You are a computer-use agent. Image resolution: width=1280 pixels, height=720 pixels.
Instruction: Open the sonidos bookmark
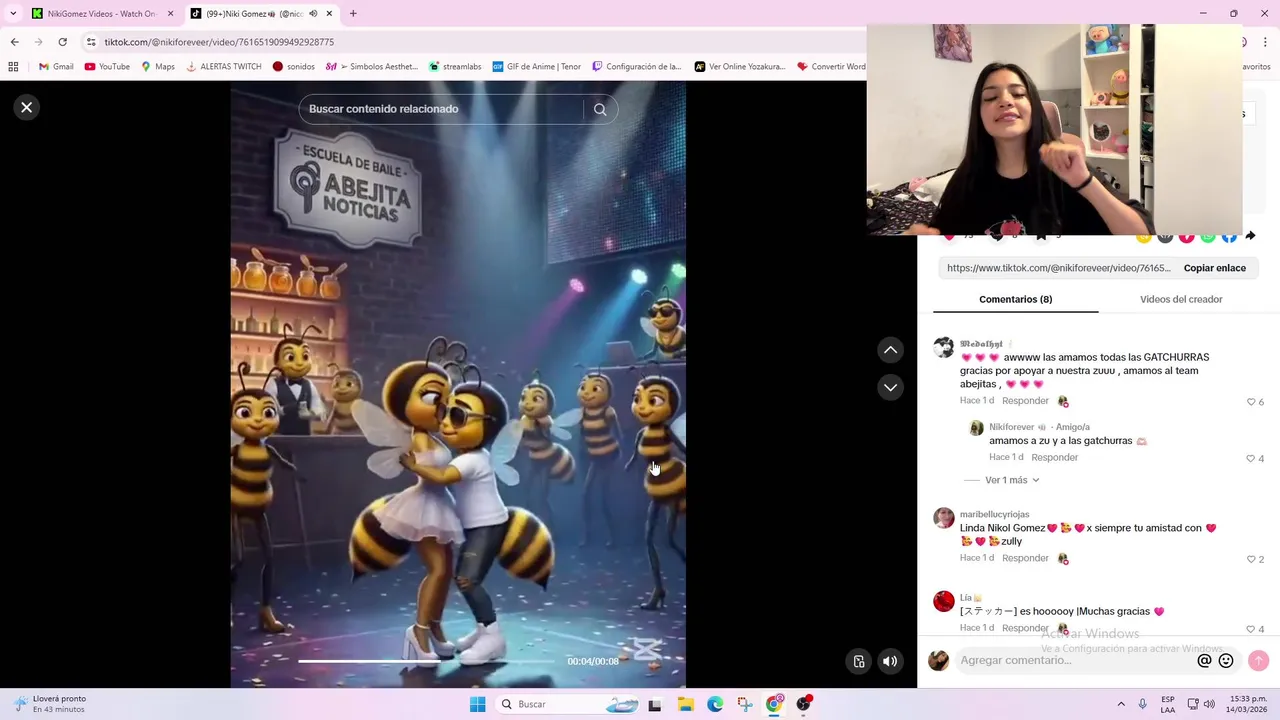pos(293,67)
